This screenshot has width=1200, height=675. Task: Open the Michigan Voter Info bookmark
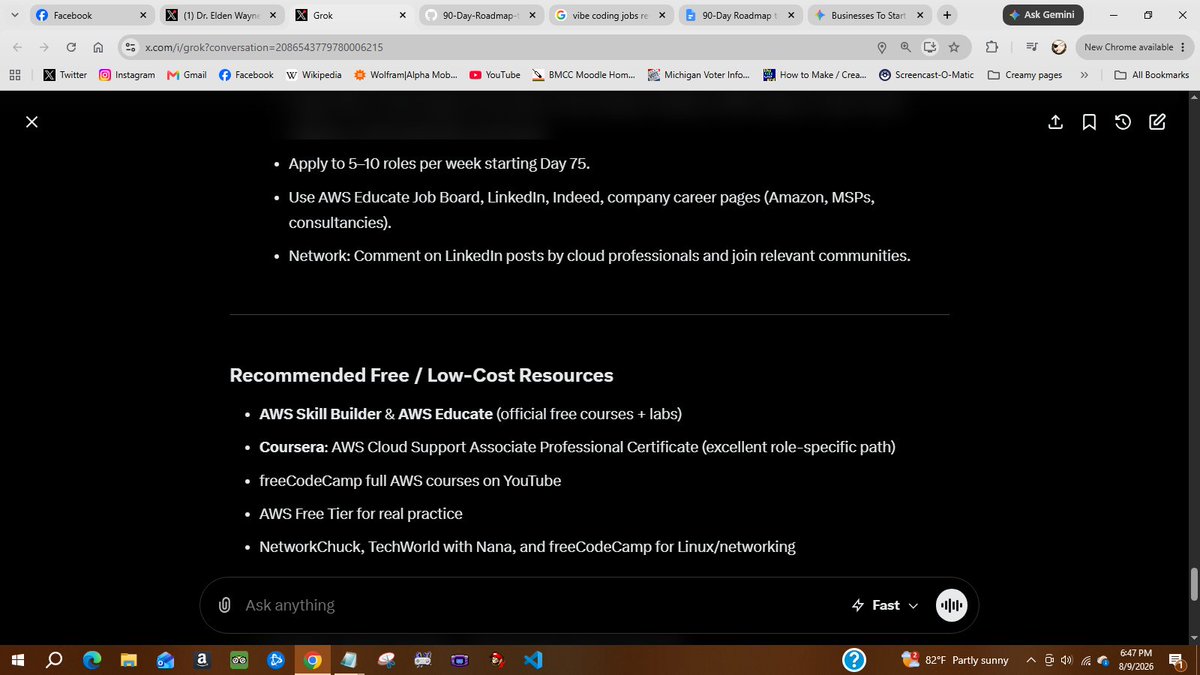pyautogui.click(x=699, y=75)
